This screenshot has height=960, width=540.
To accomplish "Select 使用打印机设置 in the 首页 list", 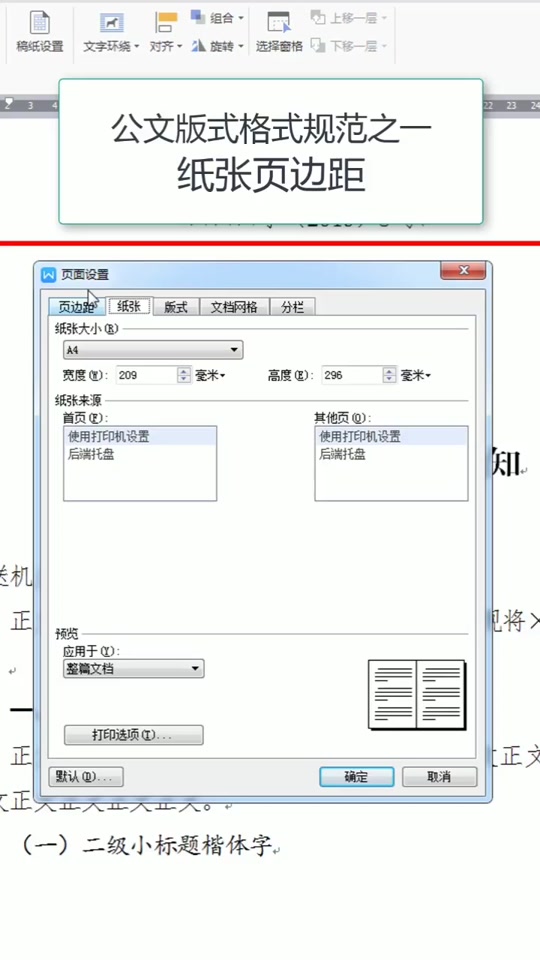I will 140,437.
